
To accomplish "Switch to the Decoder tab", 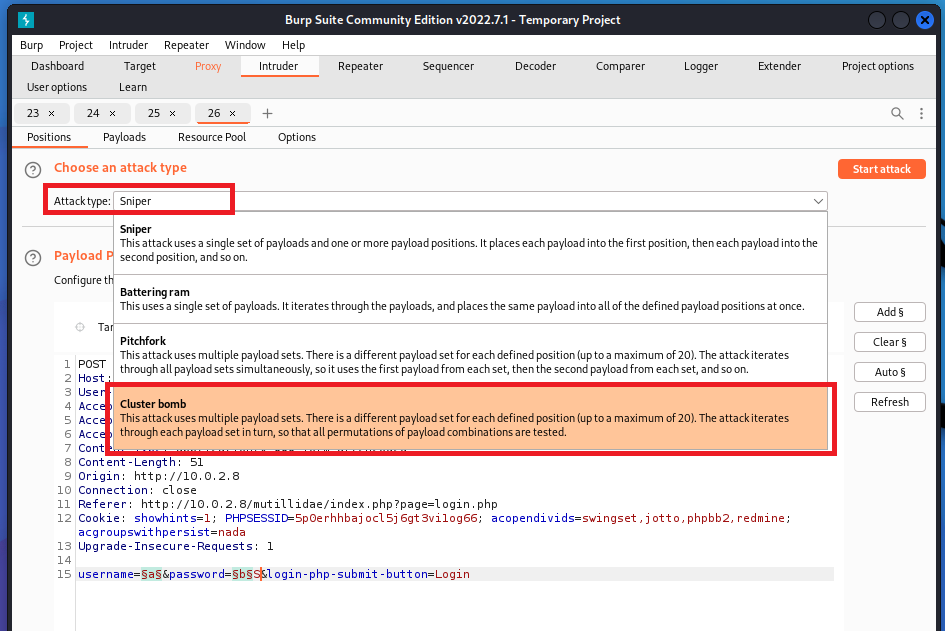I will tap(535, 66).
